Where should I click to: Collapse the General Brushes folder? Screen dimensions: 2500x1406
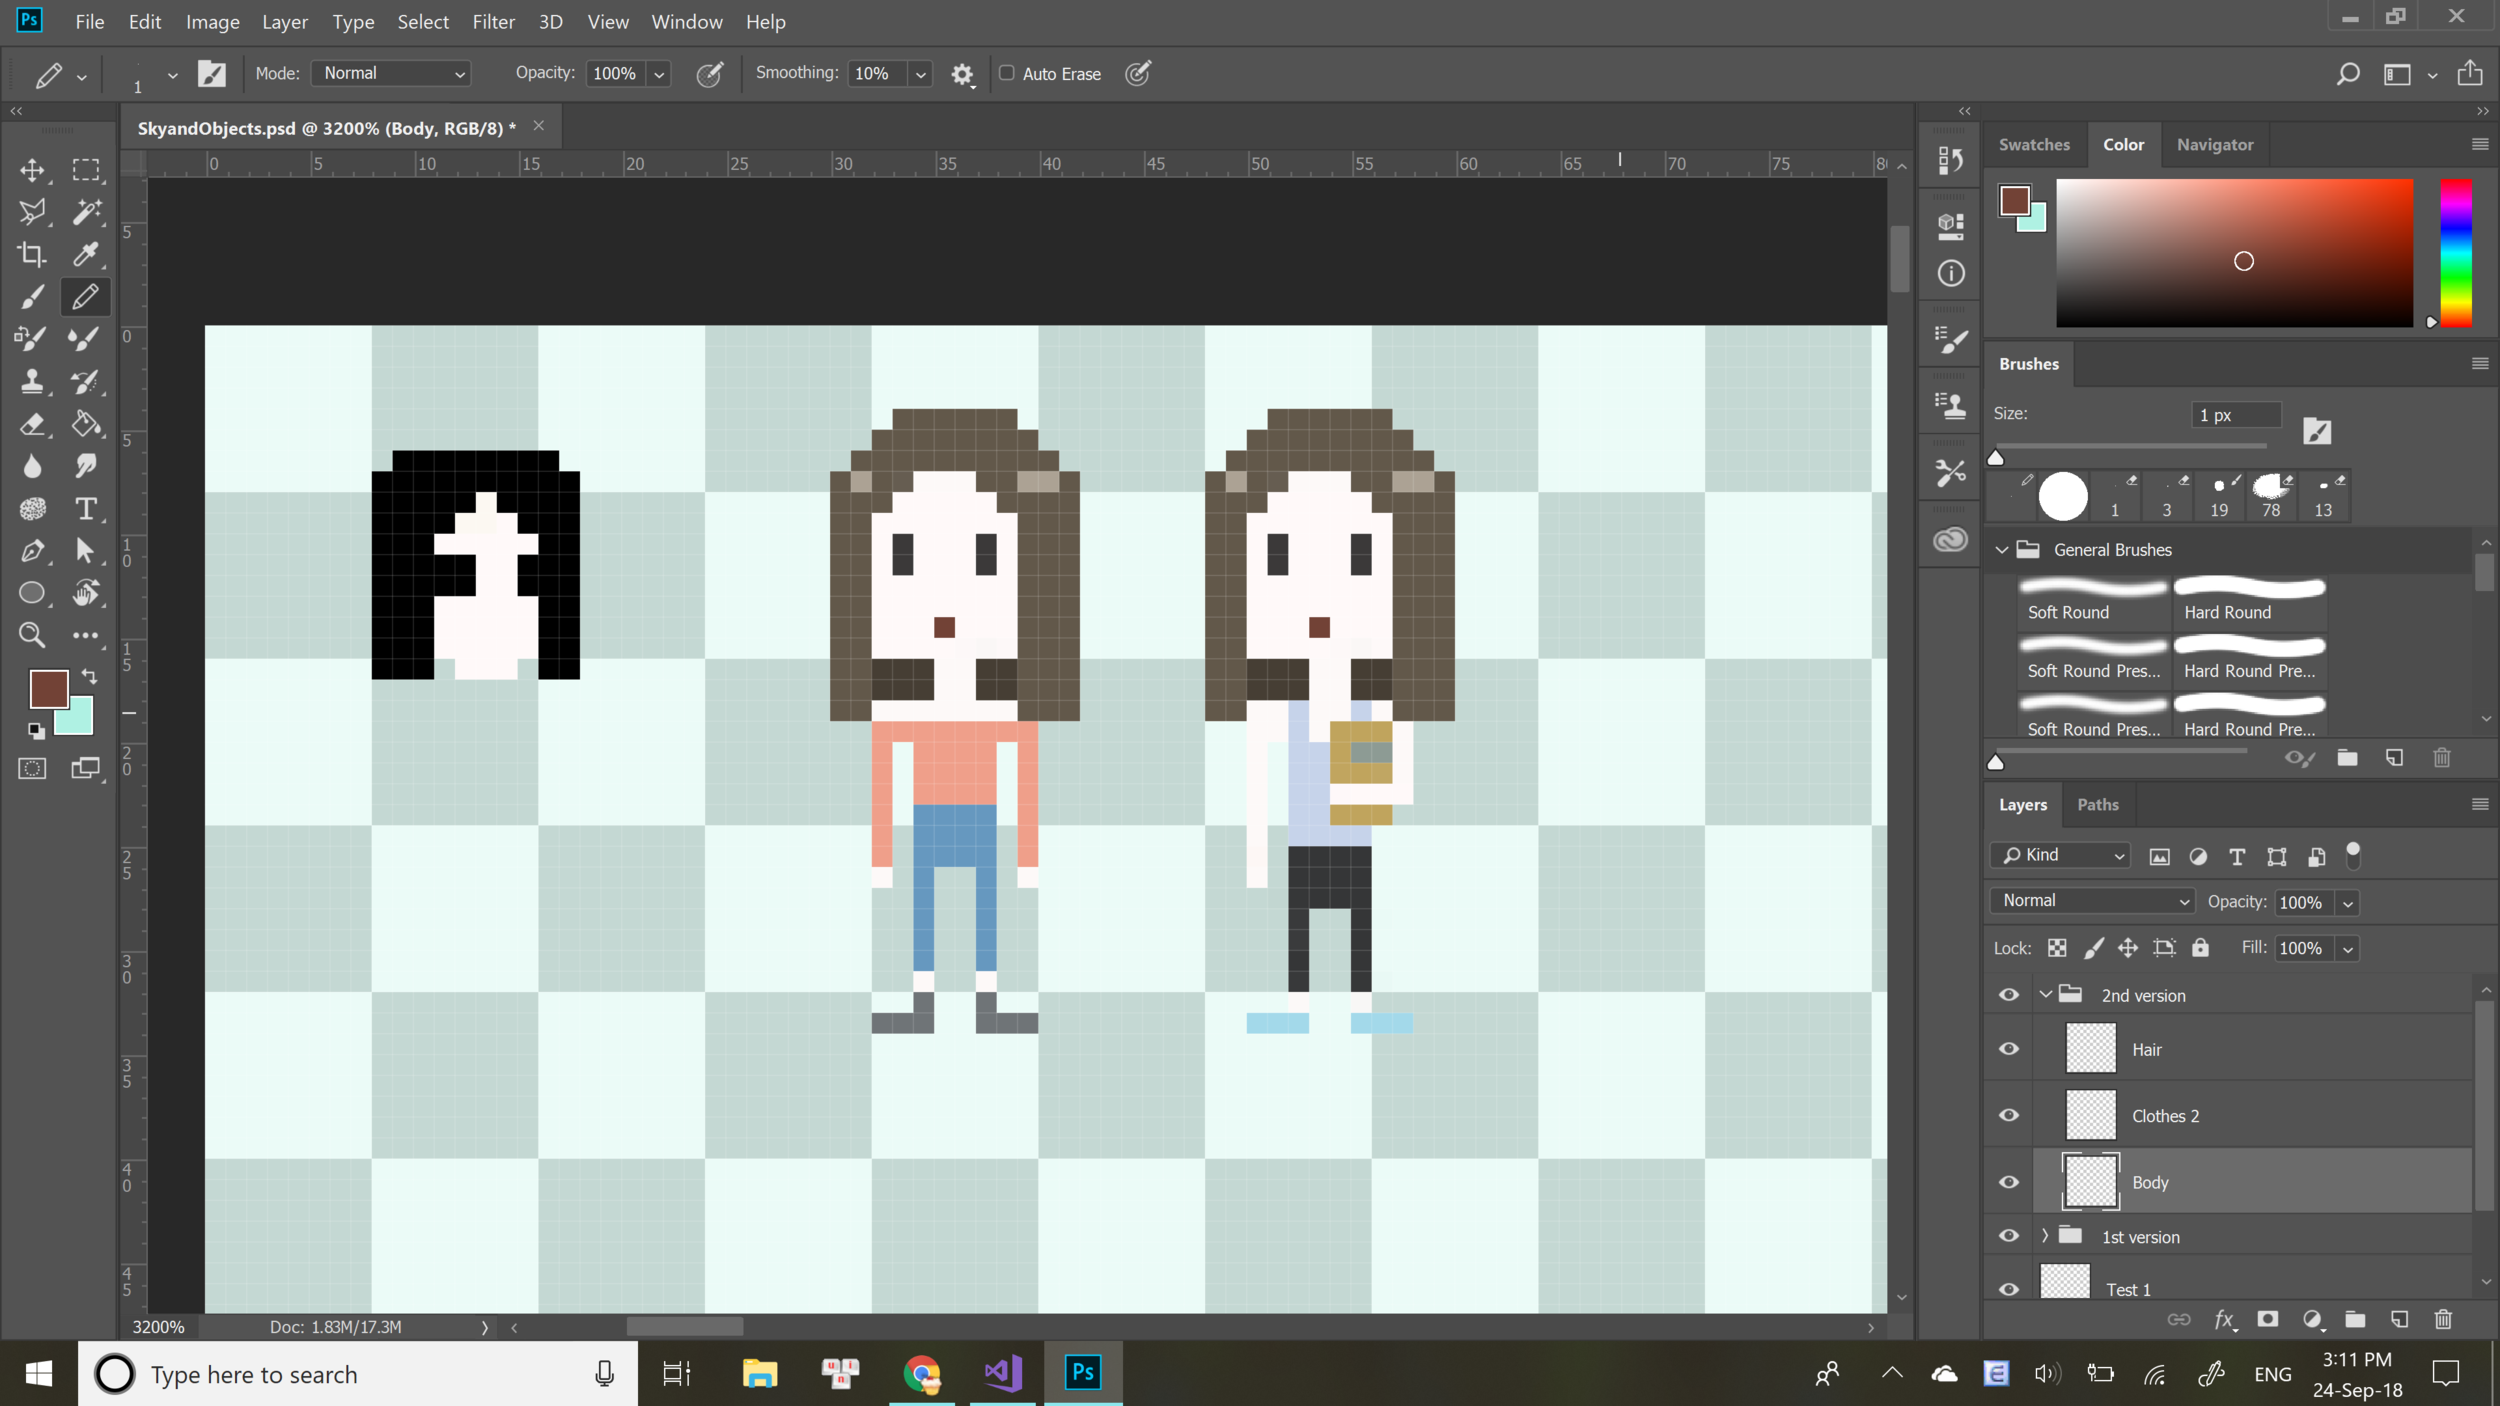[x=2002, y=550]
